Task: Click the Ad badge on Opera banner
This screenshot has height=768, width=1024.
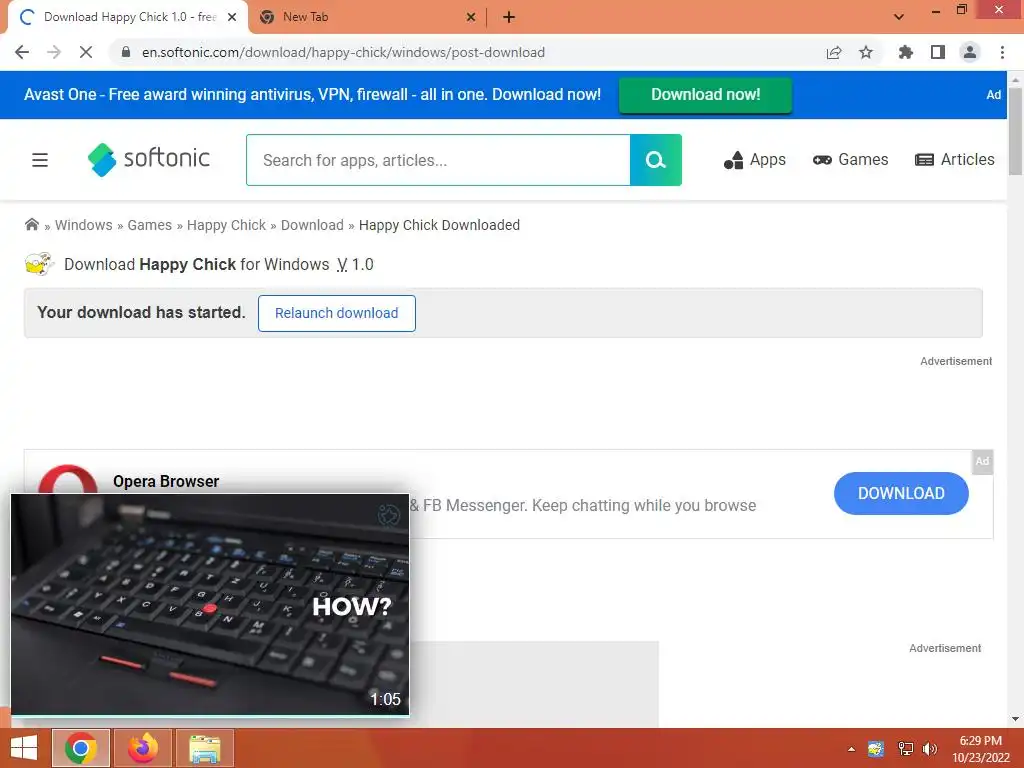Action: pyautogui.click(x=982, y=461)
